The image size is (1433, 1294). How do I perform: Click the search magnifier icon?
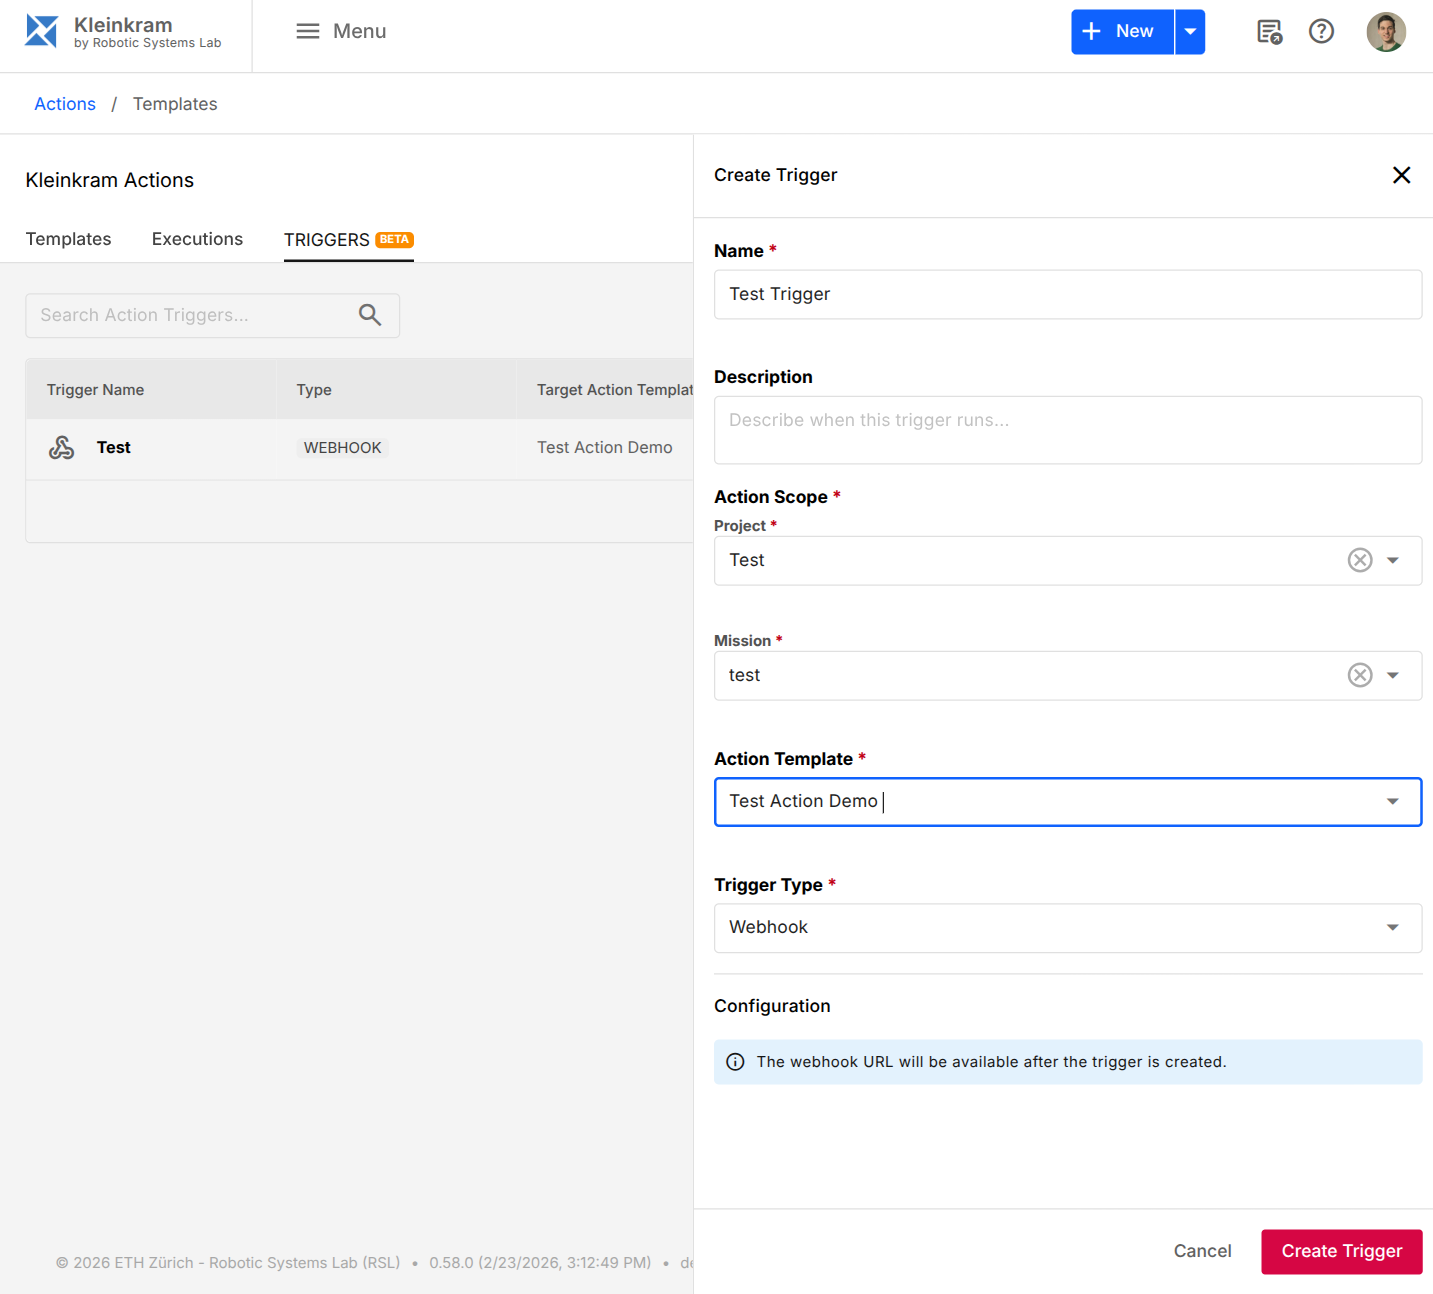[x=370, y=315]
